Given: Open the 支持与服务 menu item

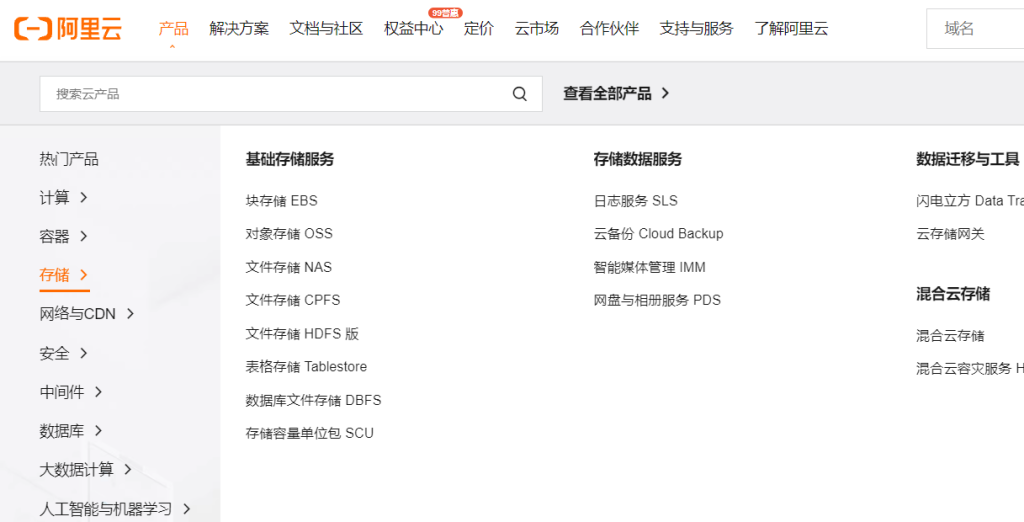Looking at the screenshot, I should 696,29.
